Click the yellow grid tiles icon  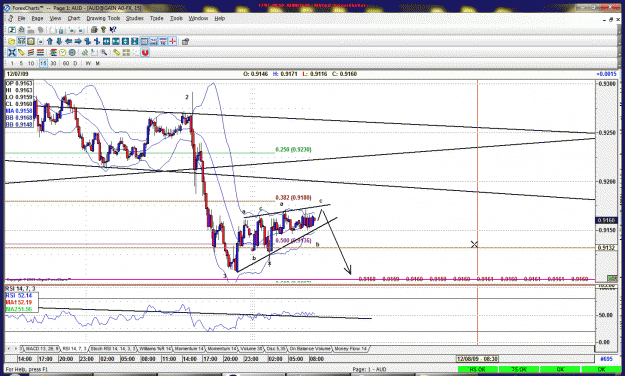tap(126, 52)
